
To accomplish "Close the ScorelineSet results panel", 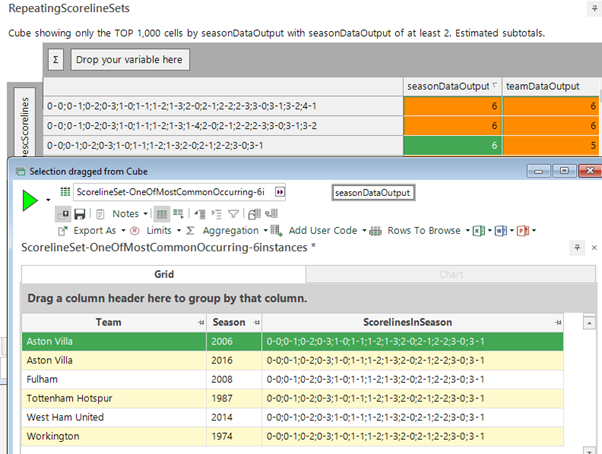I will 594,248.
